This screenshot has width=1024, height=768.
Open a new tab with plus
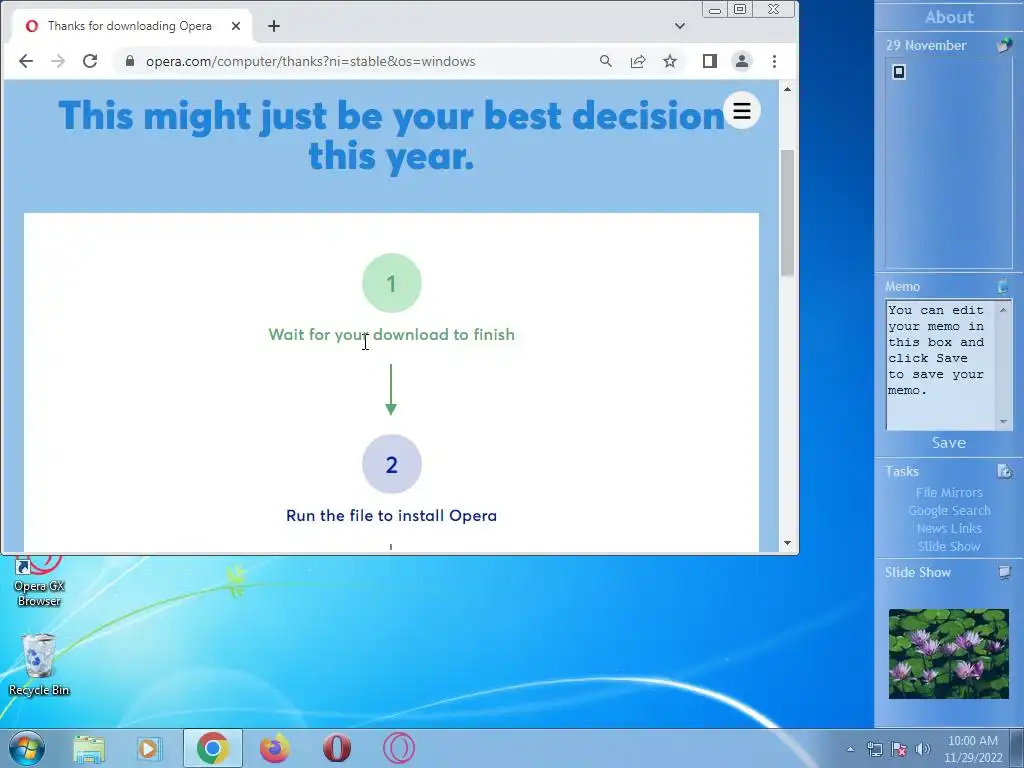coord(274,26)
